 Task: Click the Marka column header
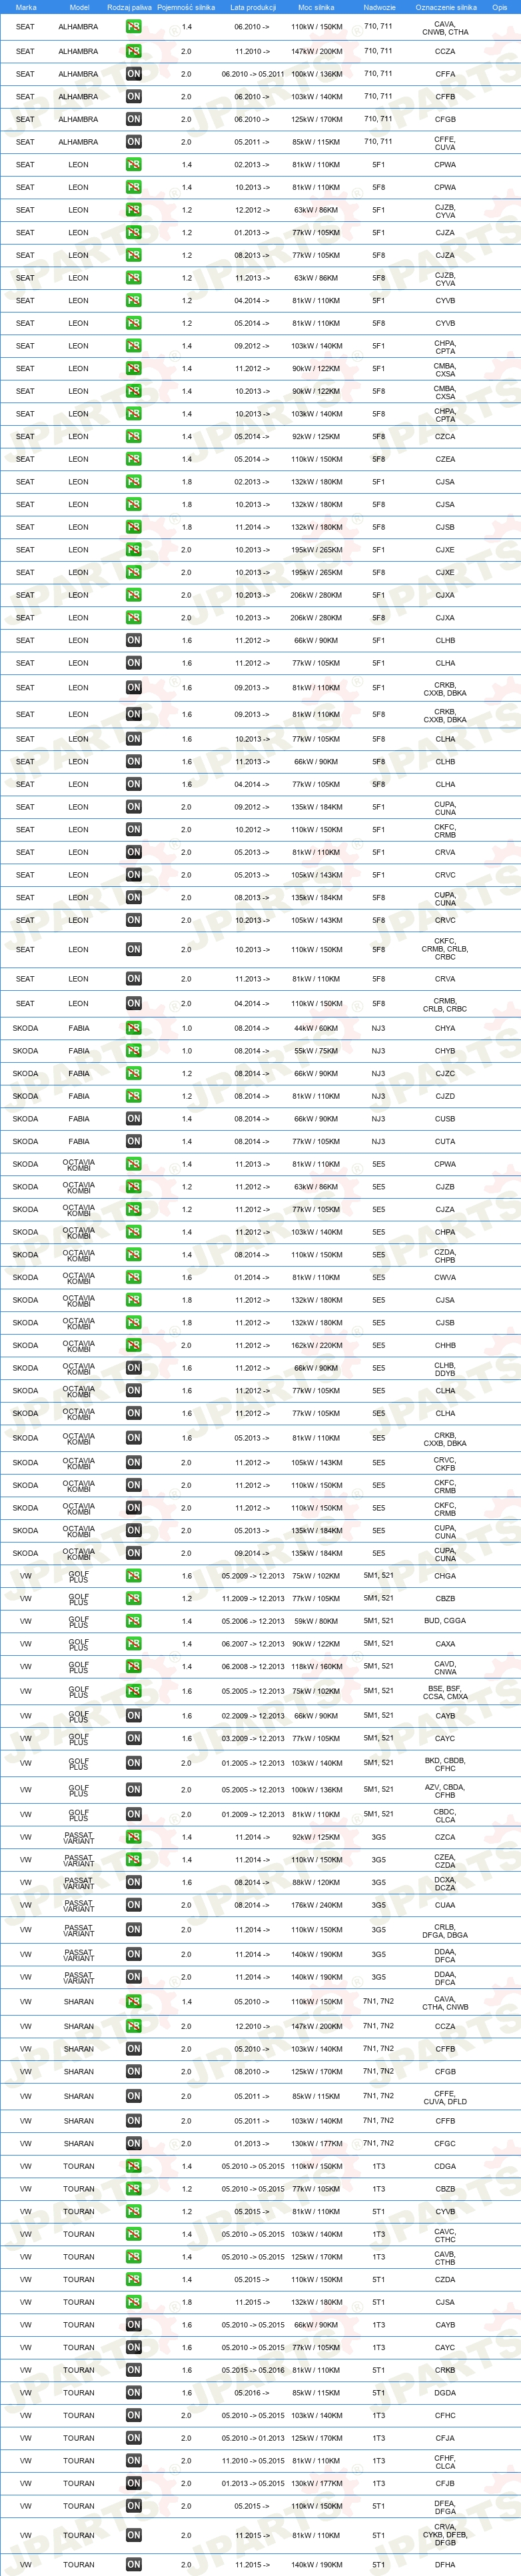tap(26, 7)
